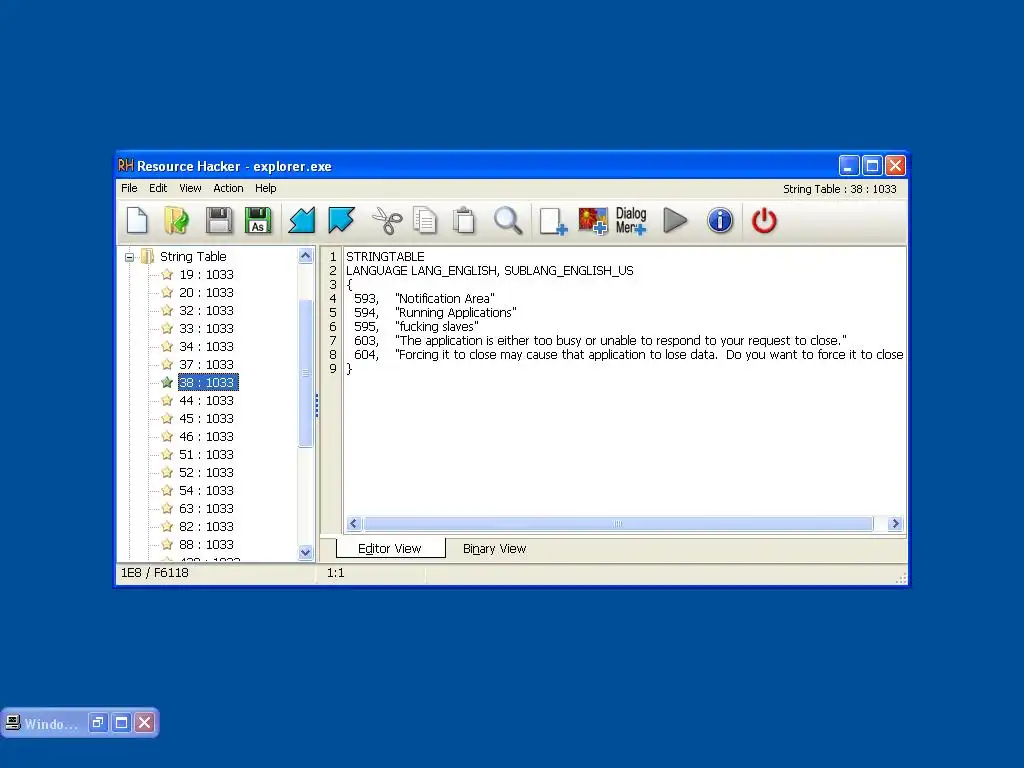Add image resource with flower icon
This screenshot has height=768, width=1024.
pos(593,221)
